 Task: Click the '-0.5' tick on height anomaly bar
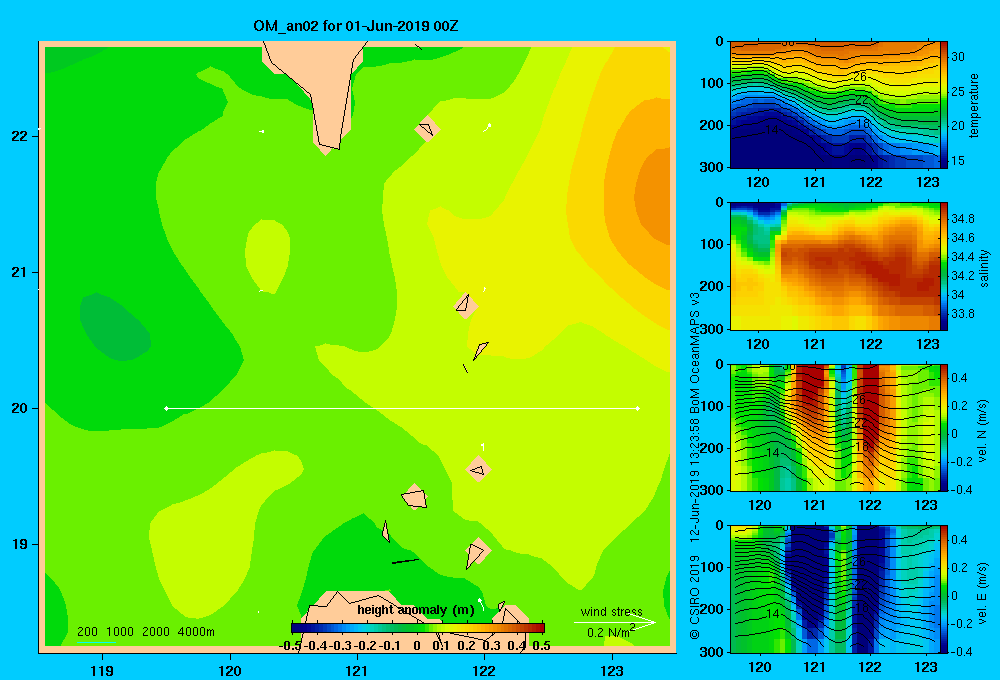click(290, 646)
